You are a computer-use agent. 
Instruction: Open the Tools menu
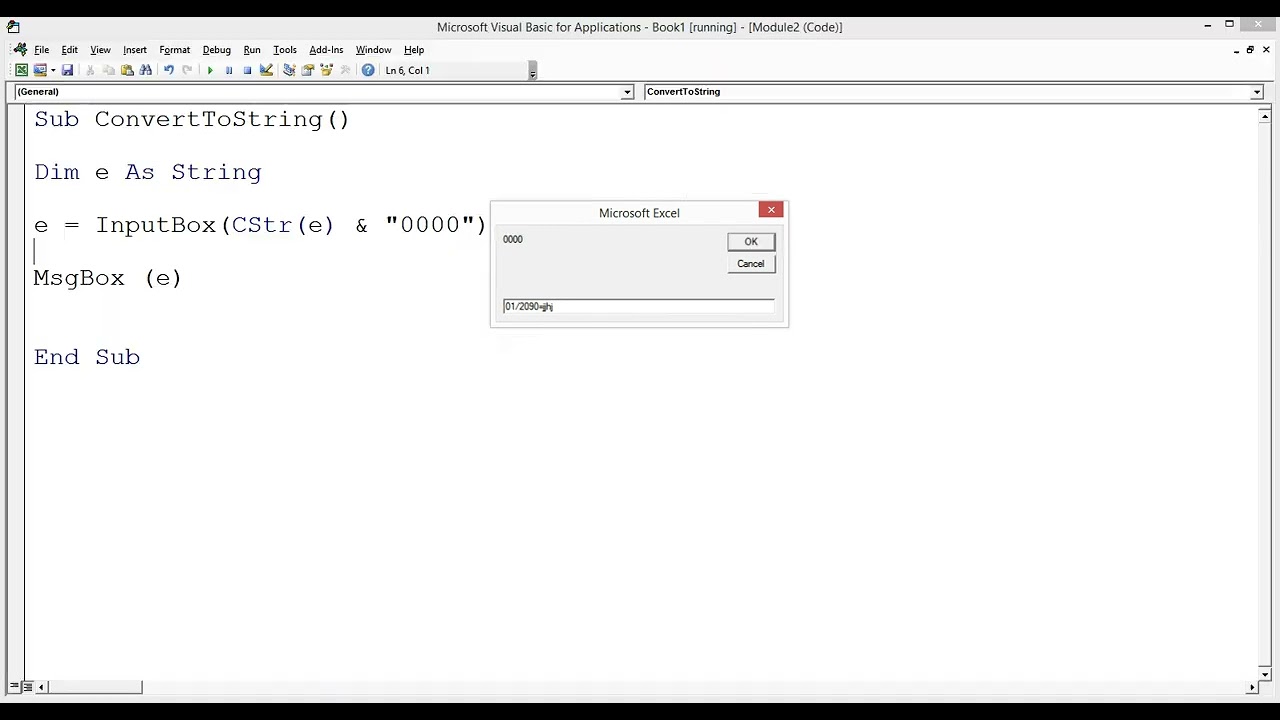coord(285,49)
